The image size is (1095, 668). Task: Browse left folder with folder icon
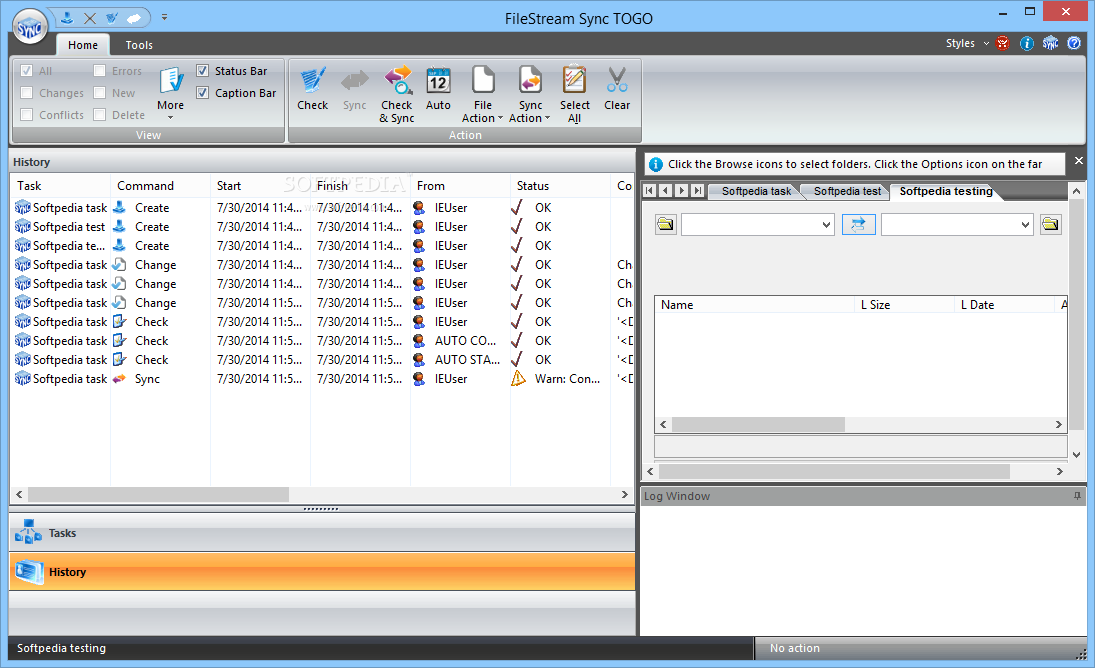(x=666, y=225)
